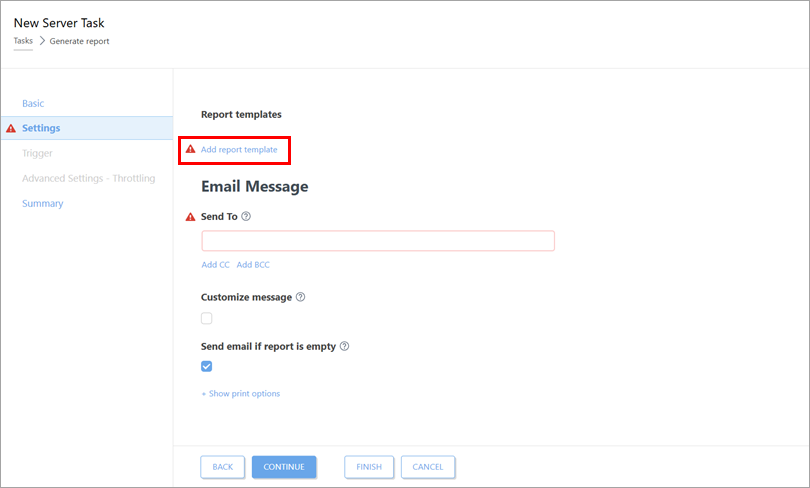Image resolution: width=810 pixels, height=488 pixels.
Task: Open help icon next to Send To
Action: tap(246, 216)
